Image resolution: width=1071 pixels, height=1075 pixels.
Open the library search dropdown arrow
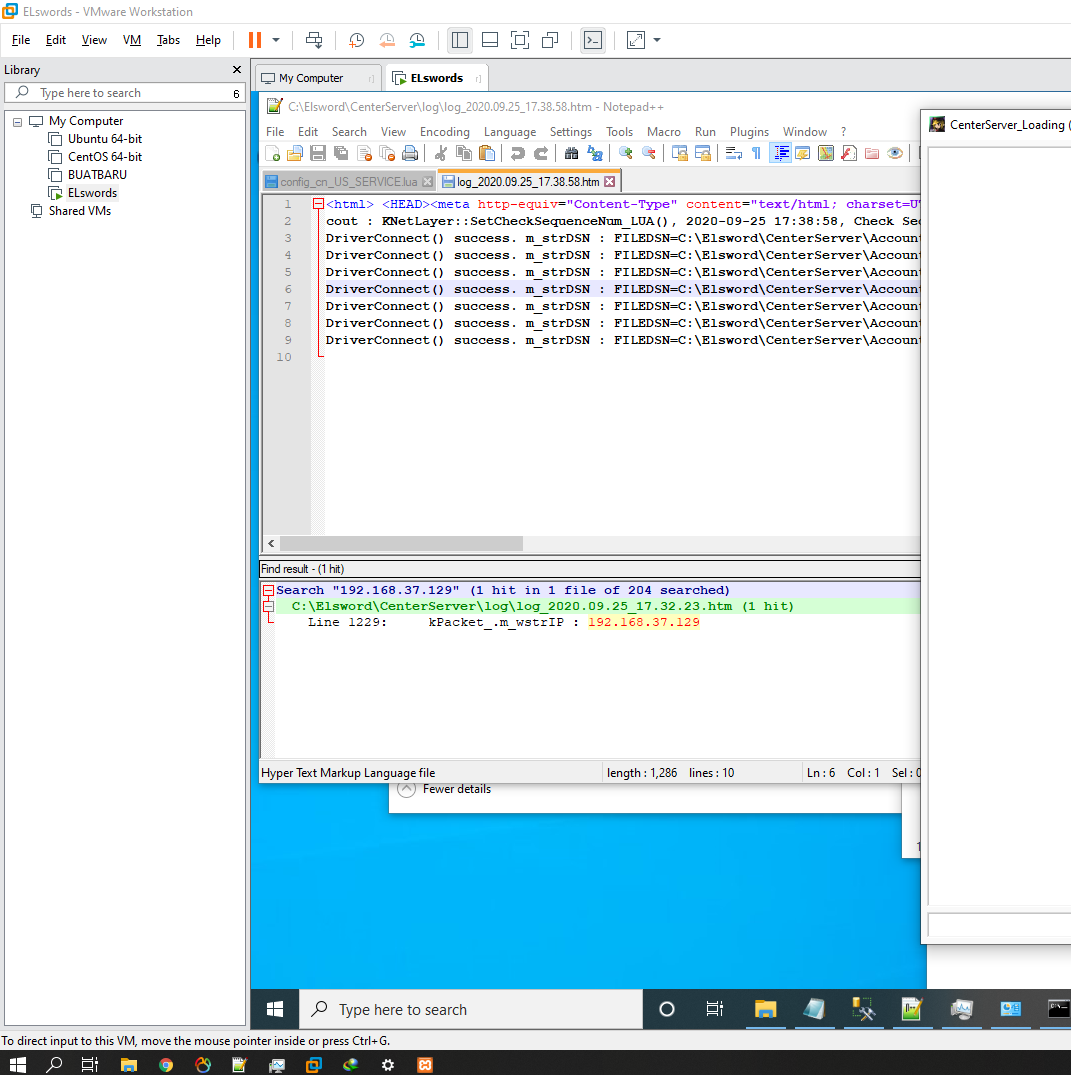[x=236, y=93]
